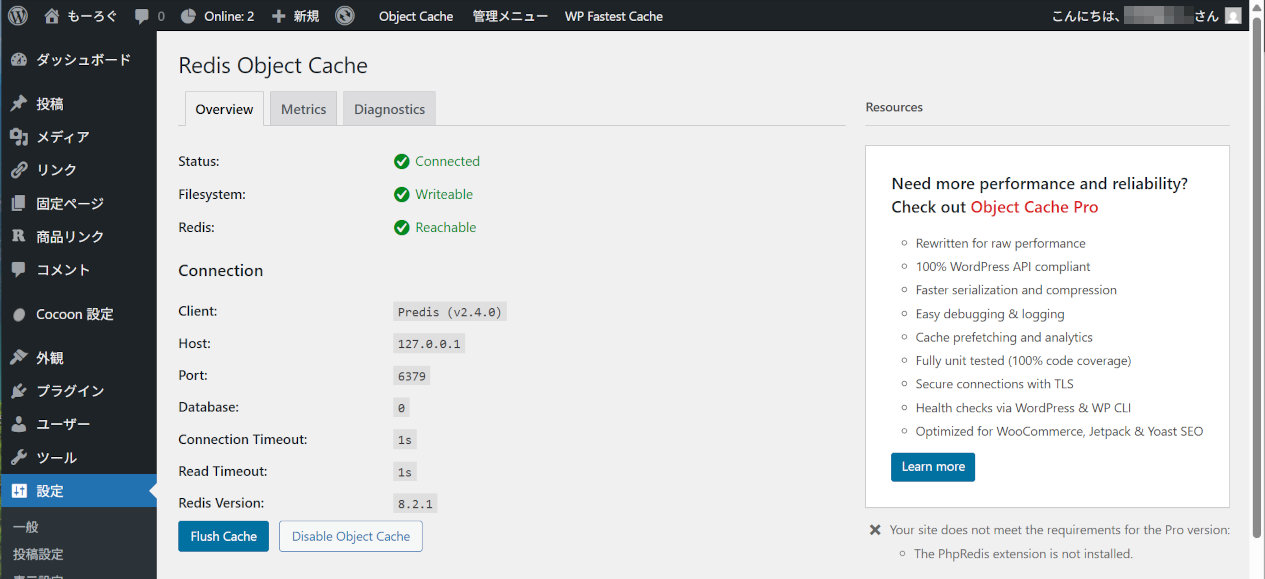
Task: Click the user avatar in admin bar
Action: pyautogui.click(x=1233, y=16)
